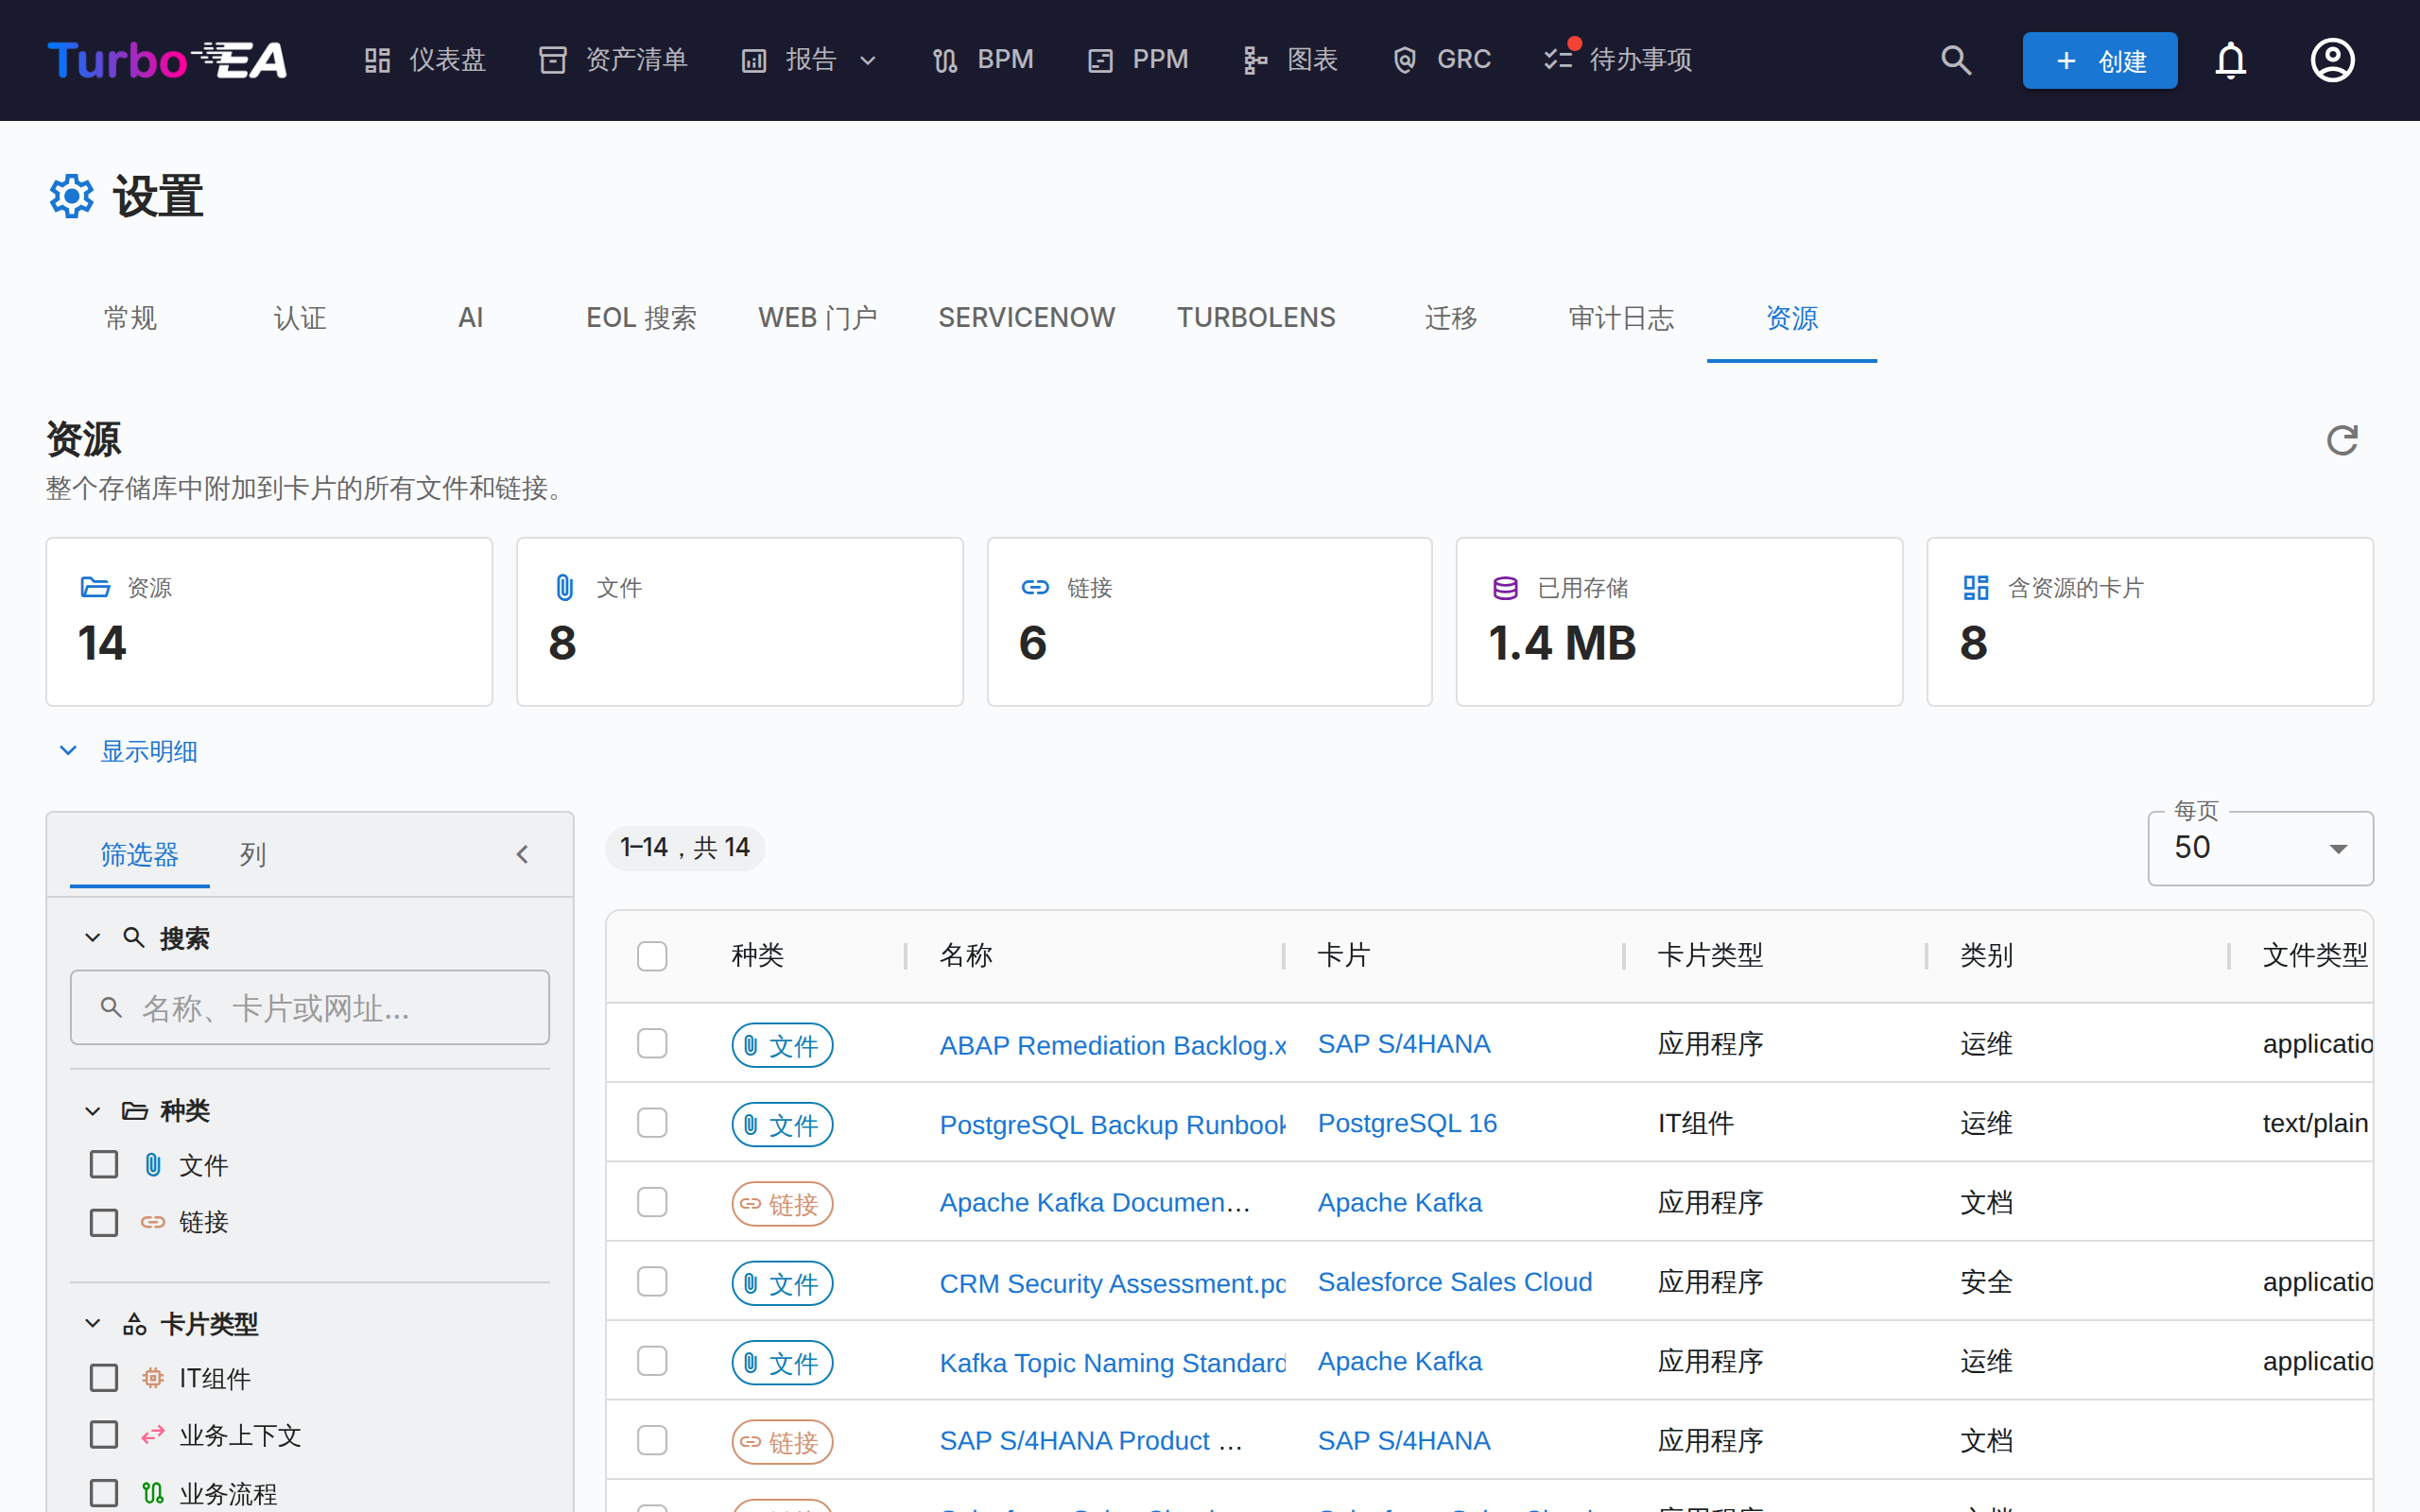Collapse the filter side panel chevron

[x=522, y=854]
